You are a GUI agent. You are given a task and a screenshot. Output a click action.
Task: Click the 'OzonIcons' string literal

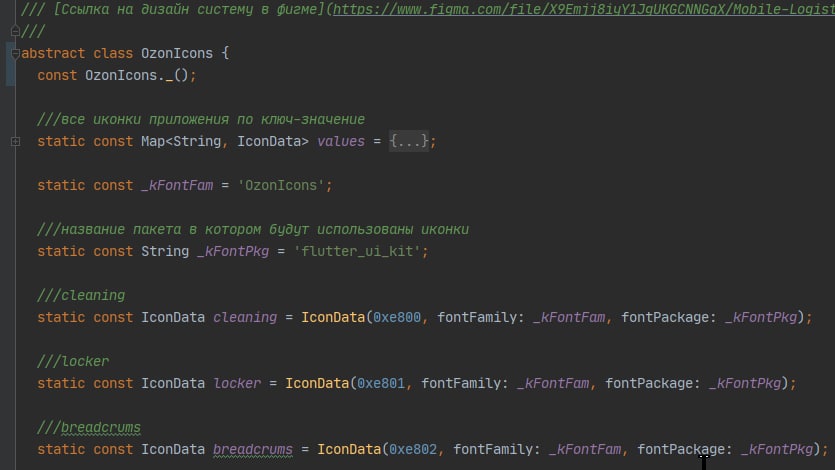tap(281, 185)
